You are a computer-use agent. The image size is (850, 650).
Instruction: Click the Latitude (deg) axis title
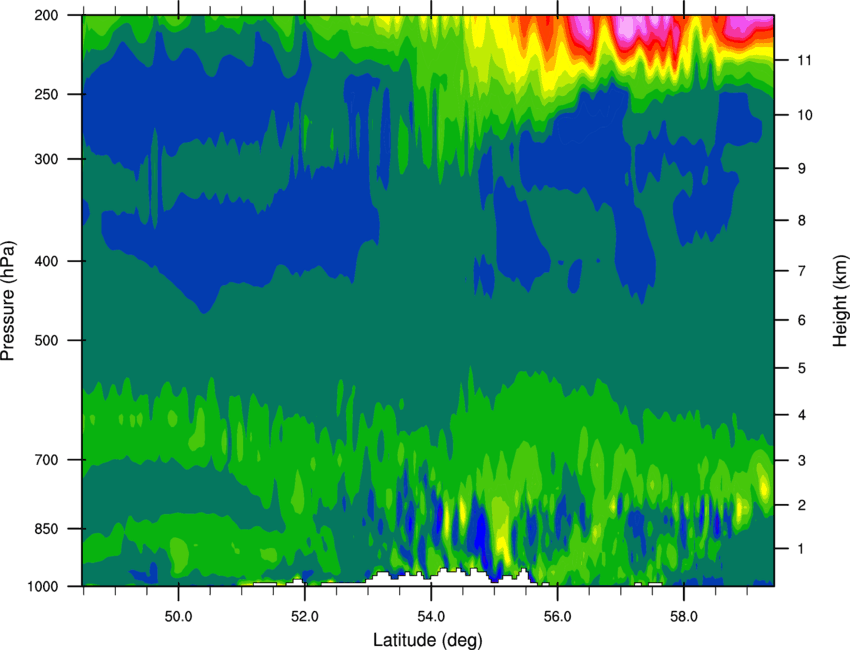[428, 640]
